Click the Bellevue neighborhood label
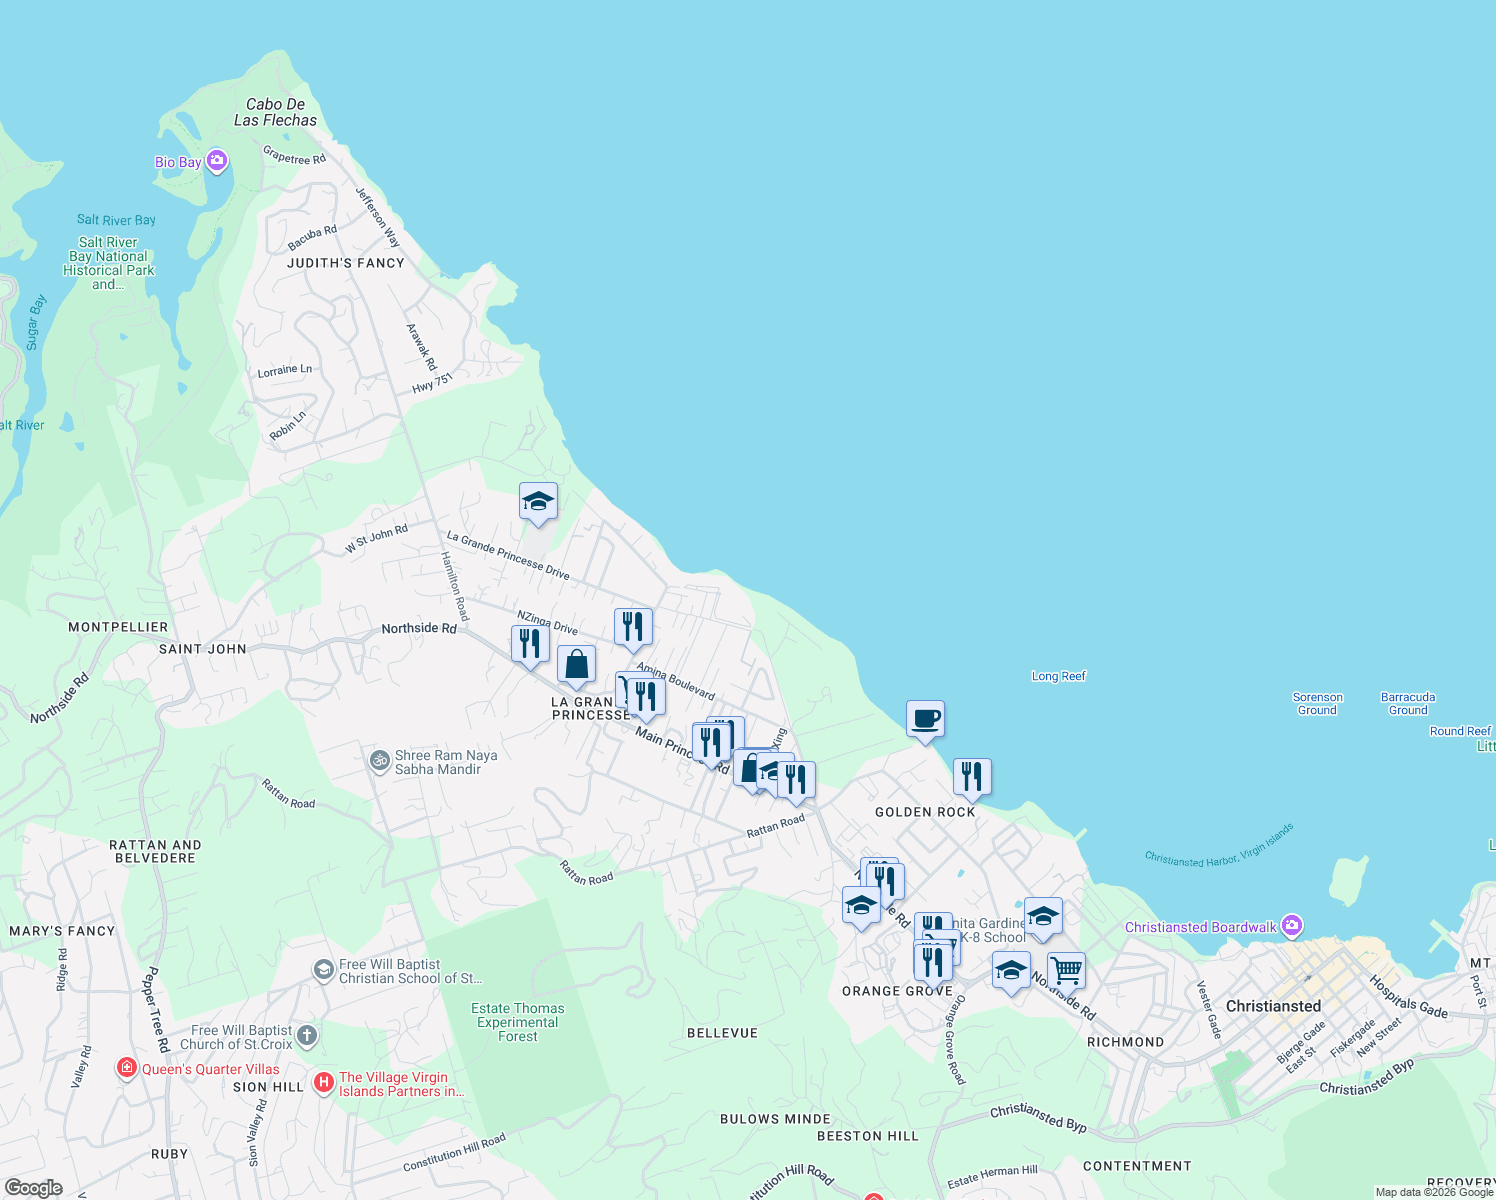 tap(722, 1033)
